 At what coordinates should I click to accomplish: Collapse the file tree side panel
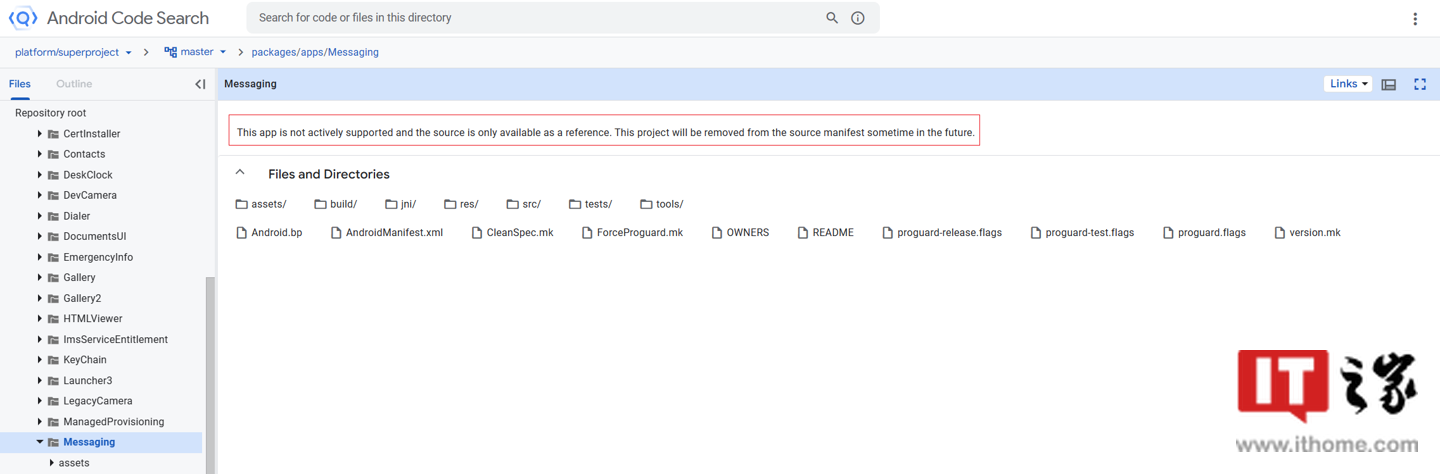tap(200, 84)
